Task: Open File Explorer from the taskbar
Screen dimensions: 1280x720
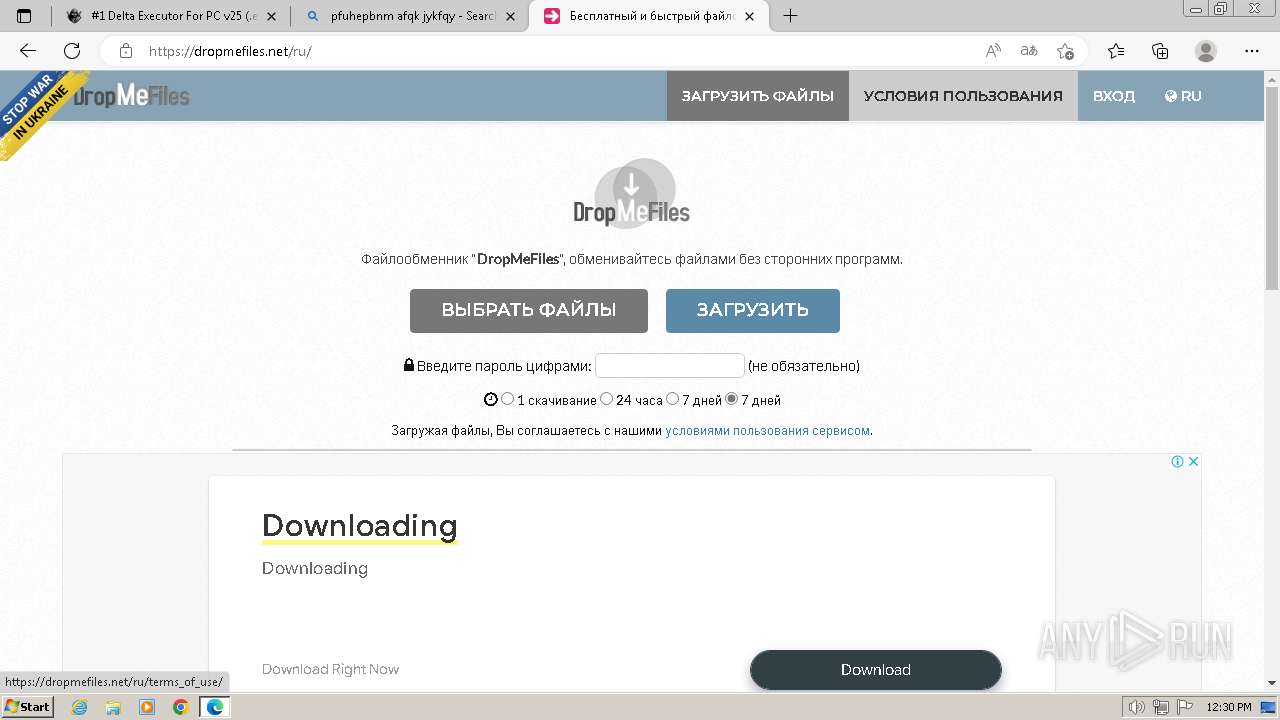Action: pyautogui.click(x=113, y=707)
